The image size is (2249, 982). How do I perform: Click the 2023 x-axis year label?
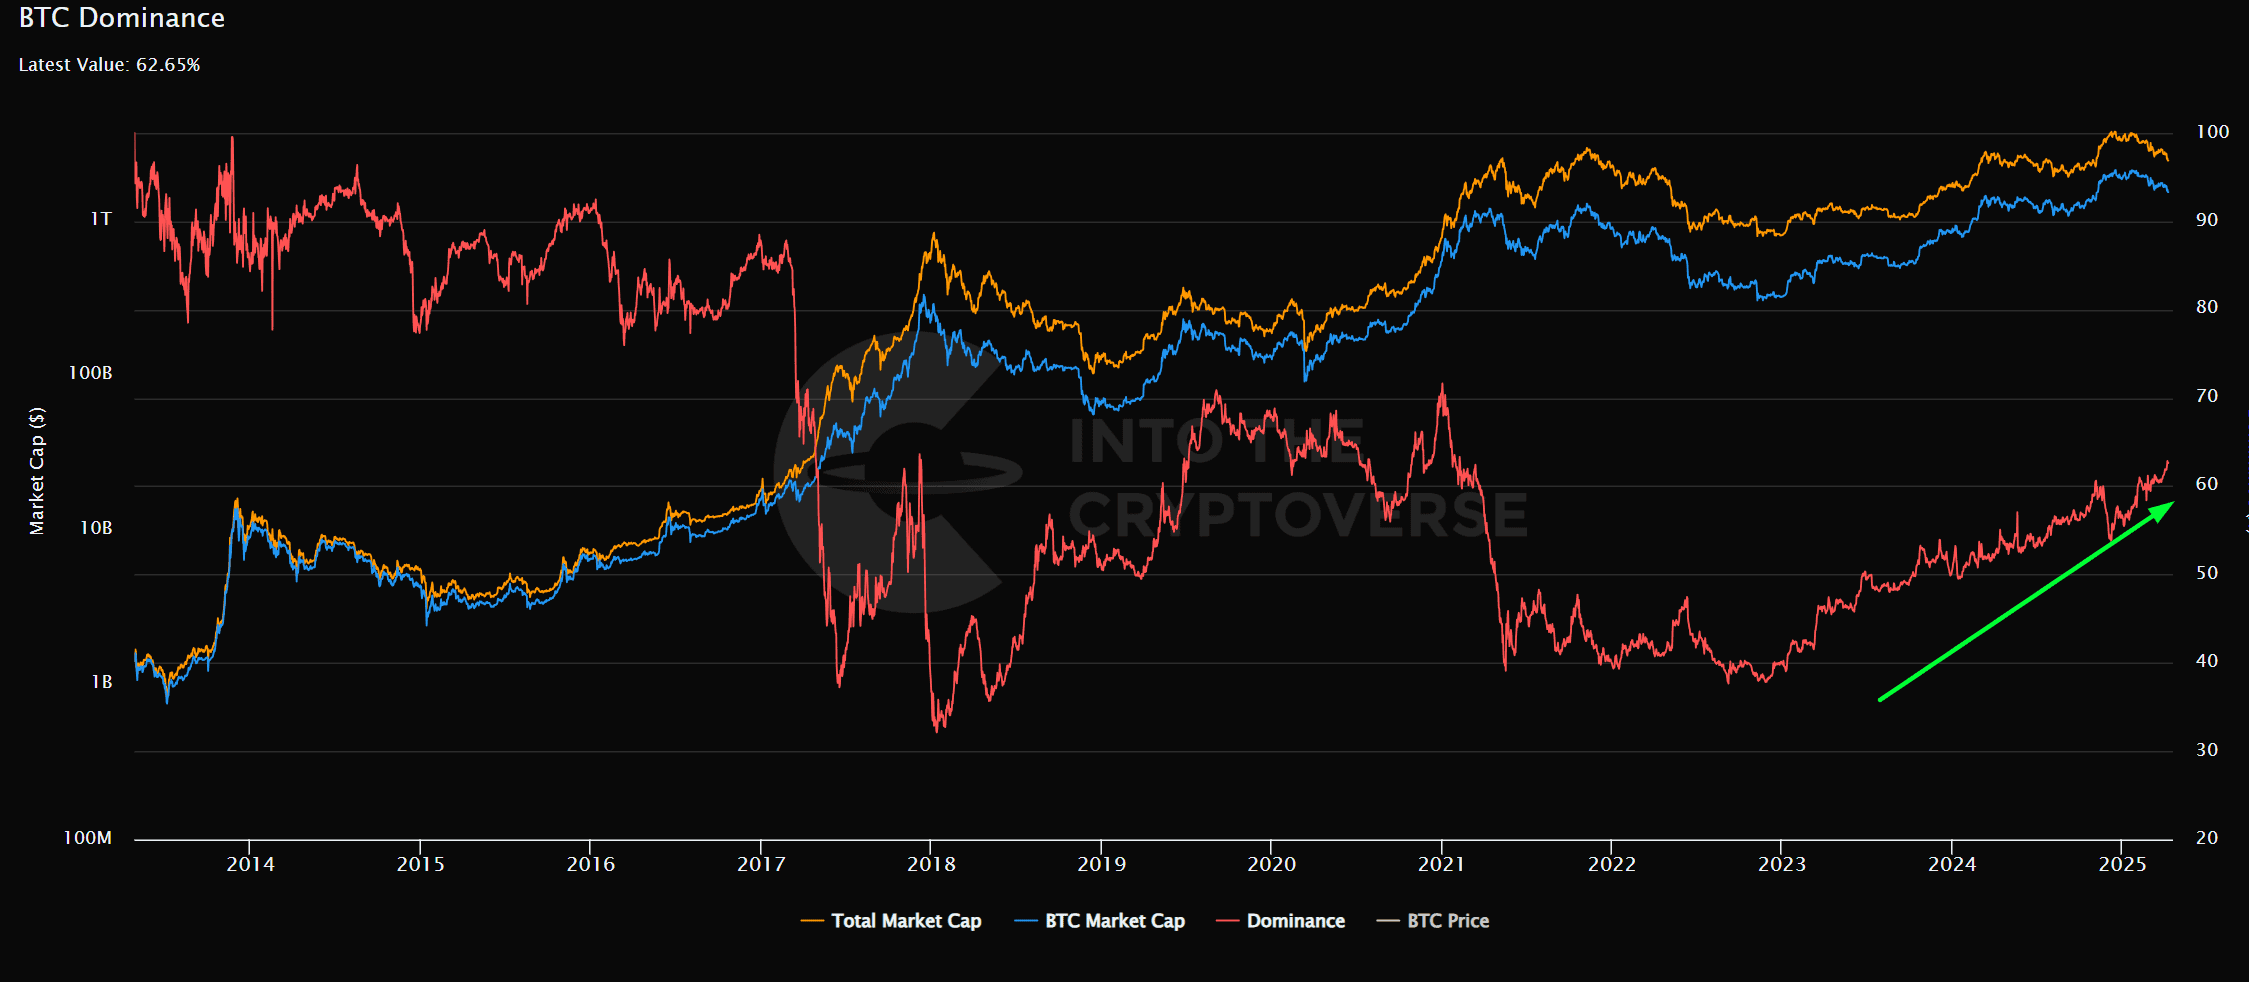tap(1782, 864)
